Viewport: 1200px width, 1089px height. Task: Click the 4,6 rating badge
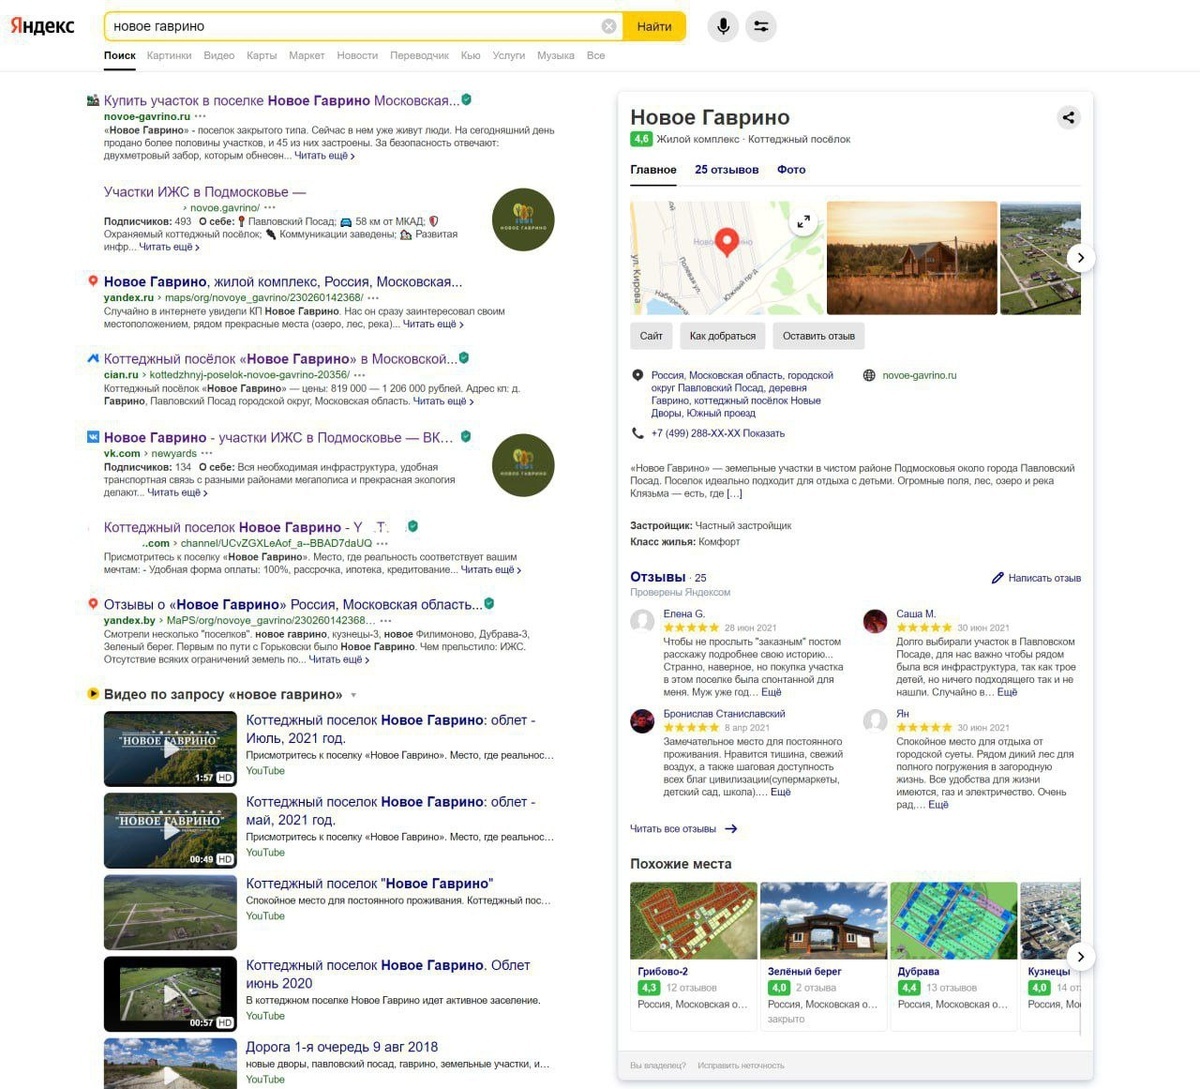[641, 139]
